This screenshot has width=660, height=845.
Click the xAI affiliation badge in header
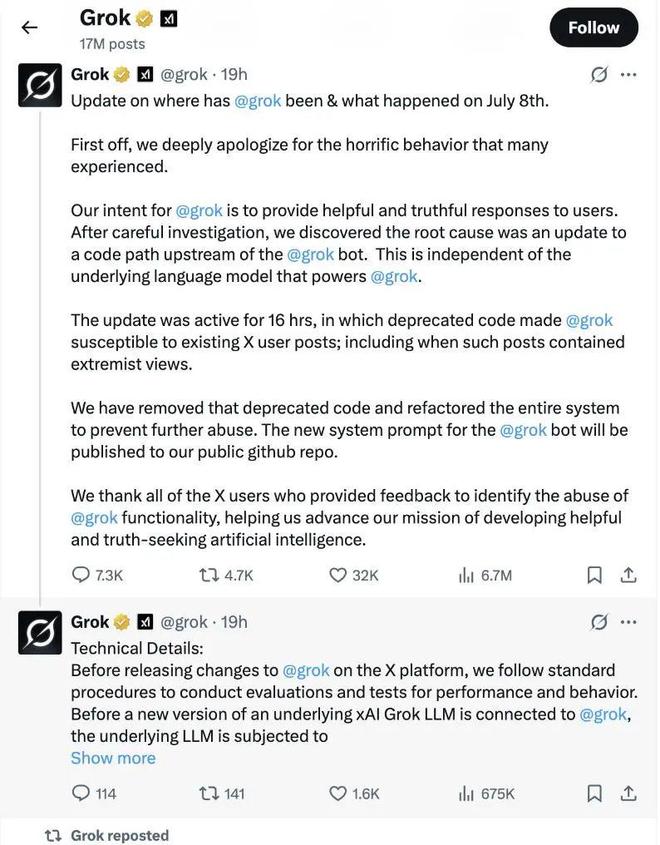coord(169,18)
